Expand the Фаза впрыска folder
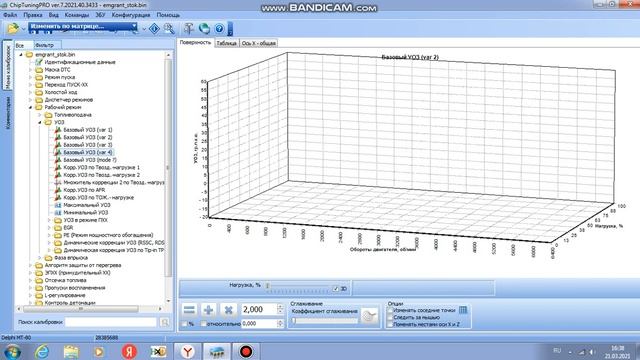The image size is (640, 360). [x=40, y=258]
